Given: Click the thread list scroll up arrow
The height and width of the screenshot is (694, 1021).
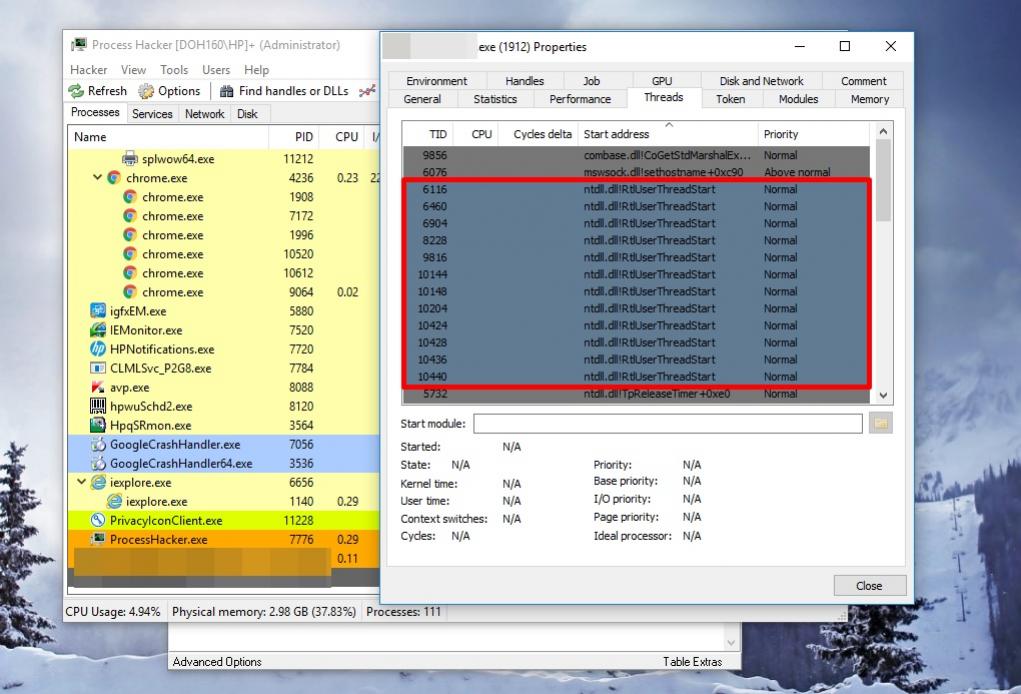Looking at the screenshot, I should click(x=883, y=132).
